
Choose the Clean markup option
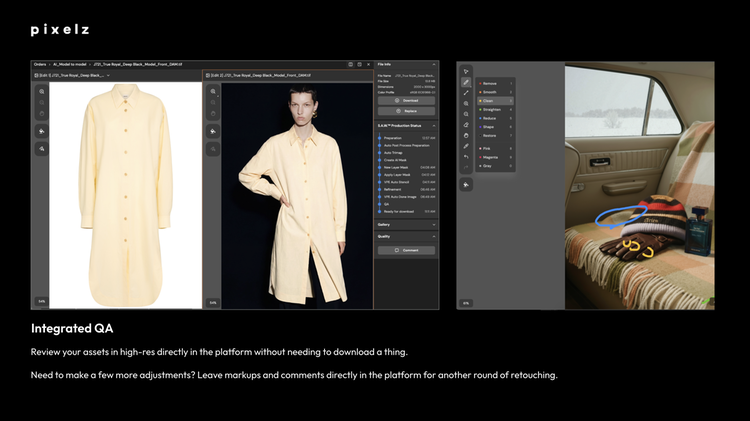(x=490, y=101)
